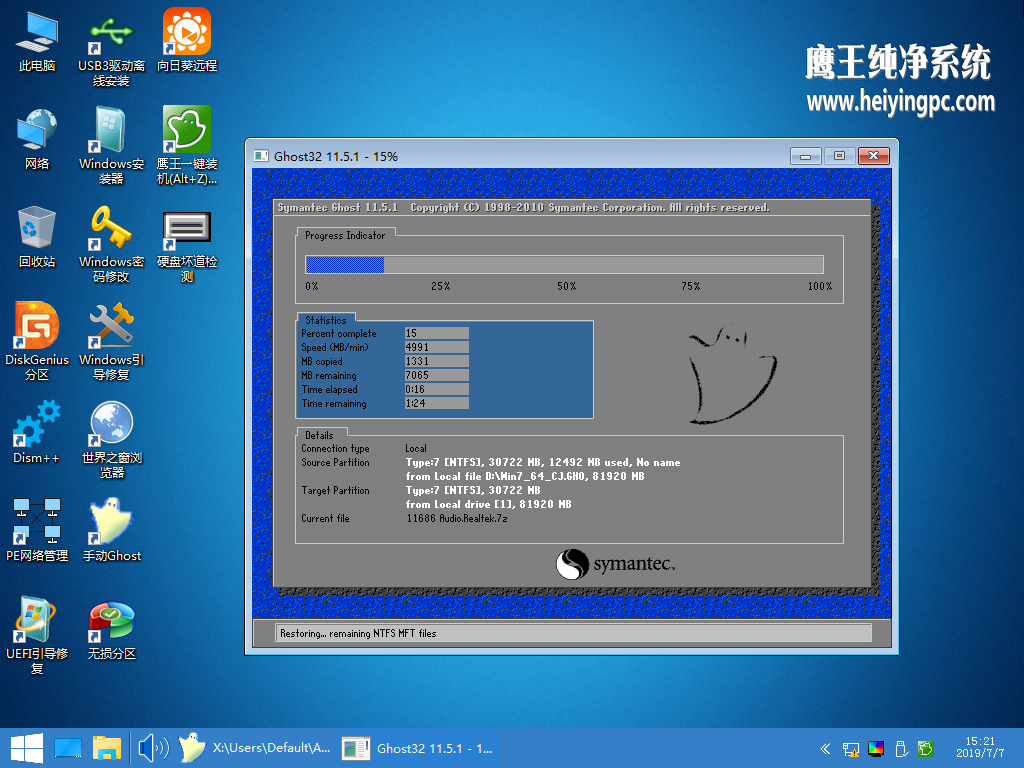The image size is (1024, 768).
Task: Click the USB device tray icon
Action: pyautogui.click(x=901, y=749)
